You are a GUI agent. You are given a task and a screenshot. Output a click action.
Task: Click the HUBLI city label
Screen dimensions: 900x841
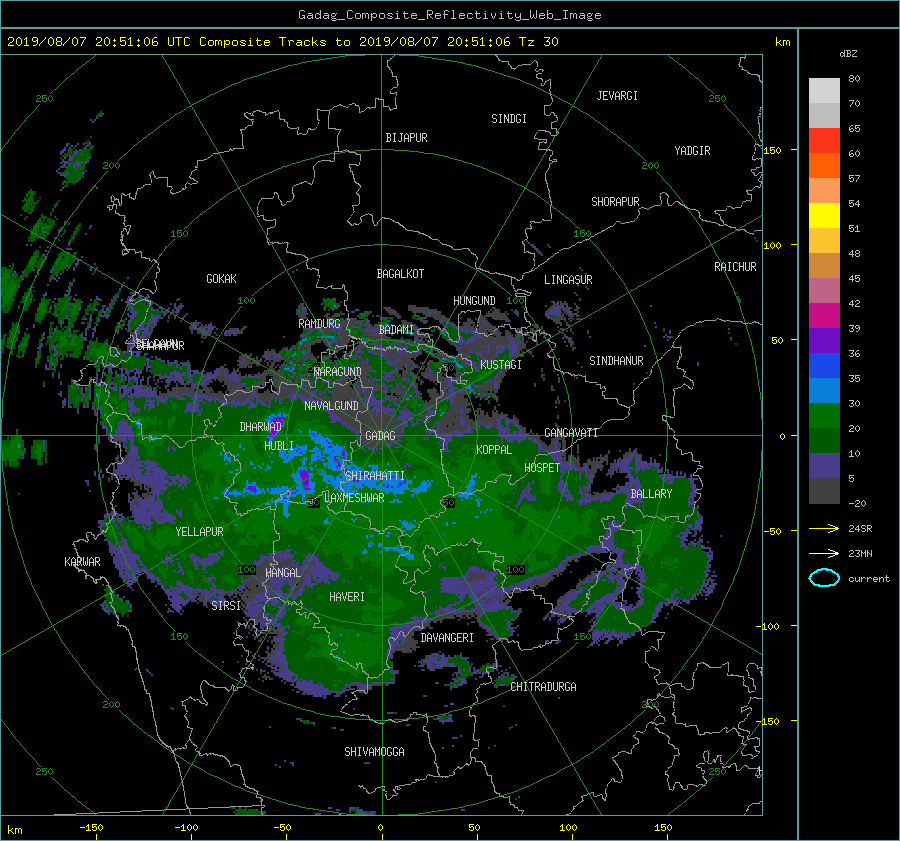tap(279, 446)
